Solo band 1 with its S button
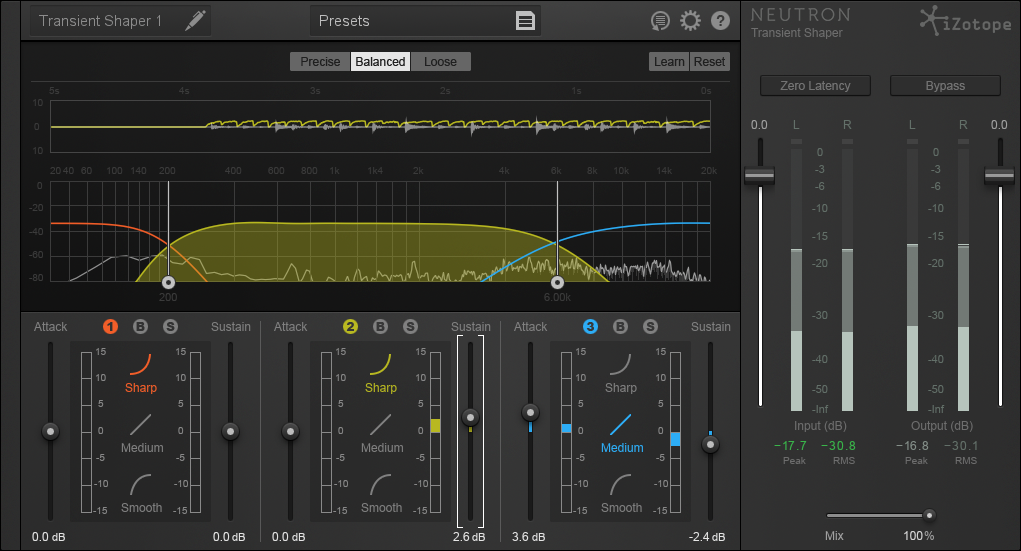Viewport: 1021px width, 551px height. pyautogui.click(x=170, y=326)
